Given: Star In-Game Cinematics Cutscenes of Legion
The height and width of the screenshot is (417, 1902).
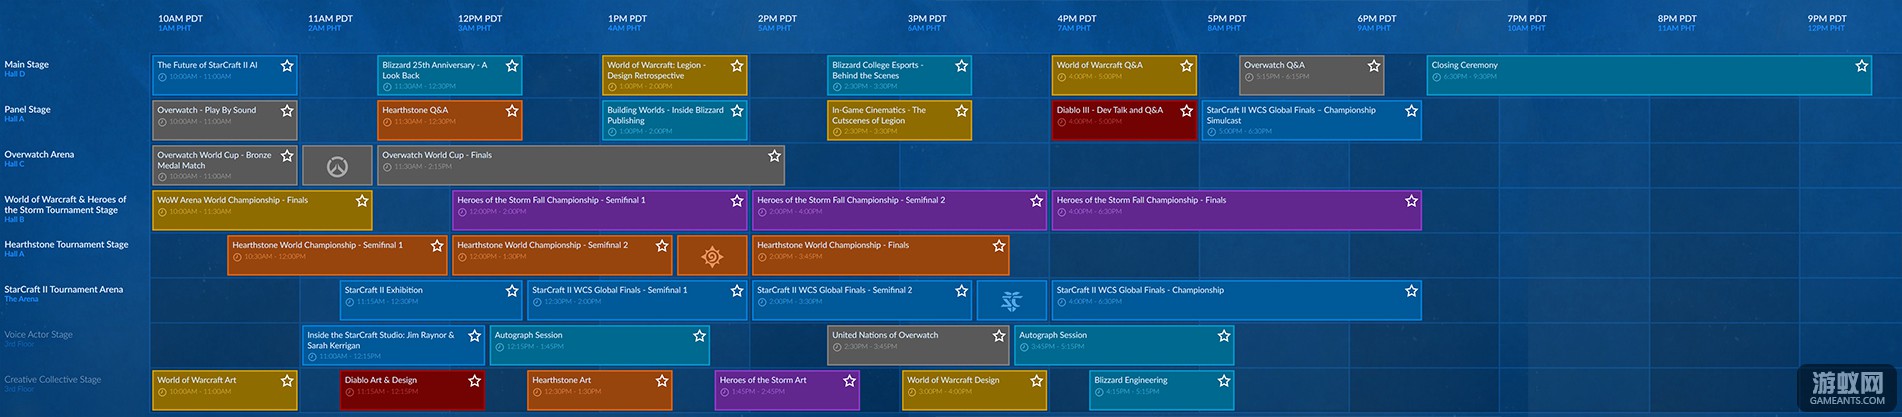Looking at the screenshot, I should [x=962, y=111].
